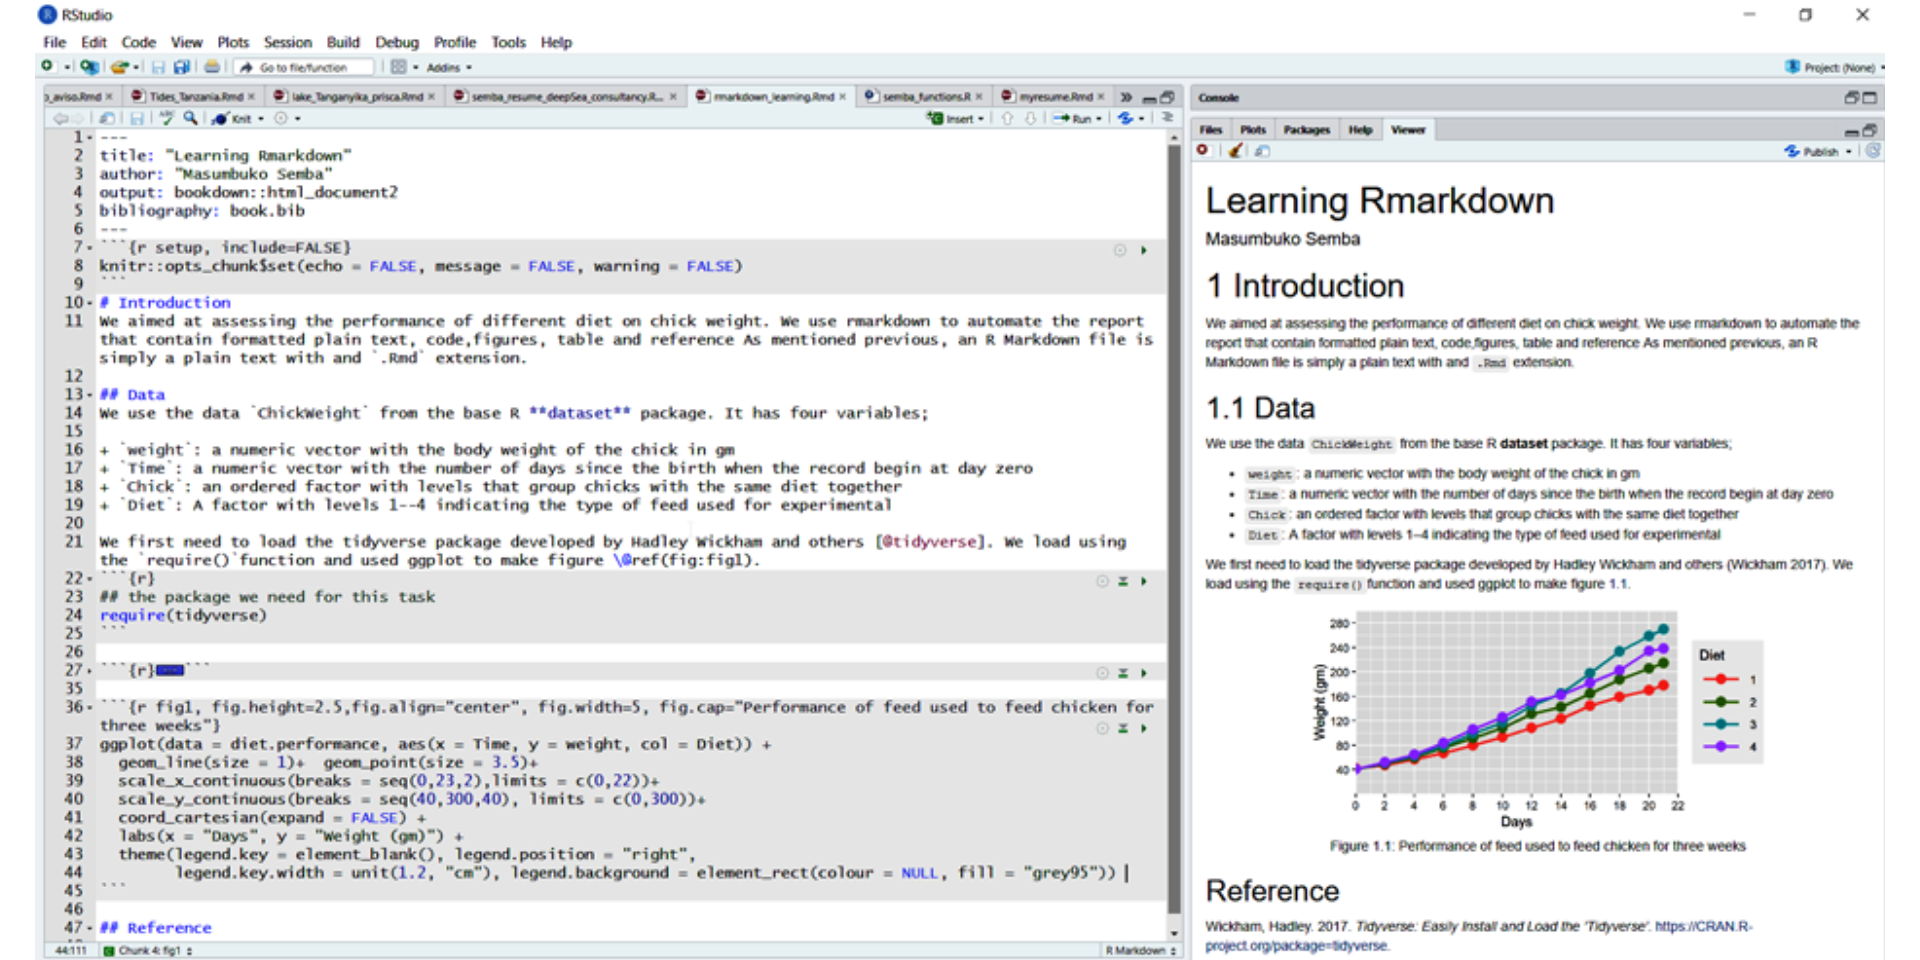Switch to myresume.Rmd tab

pyautogui.click(x=1053, y=97)
